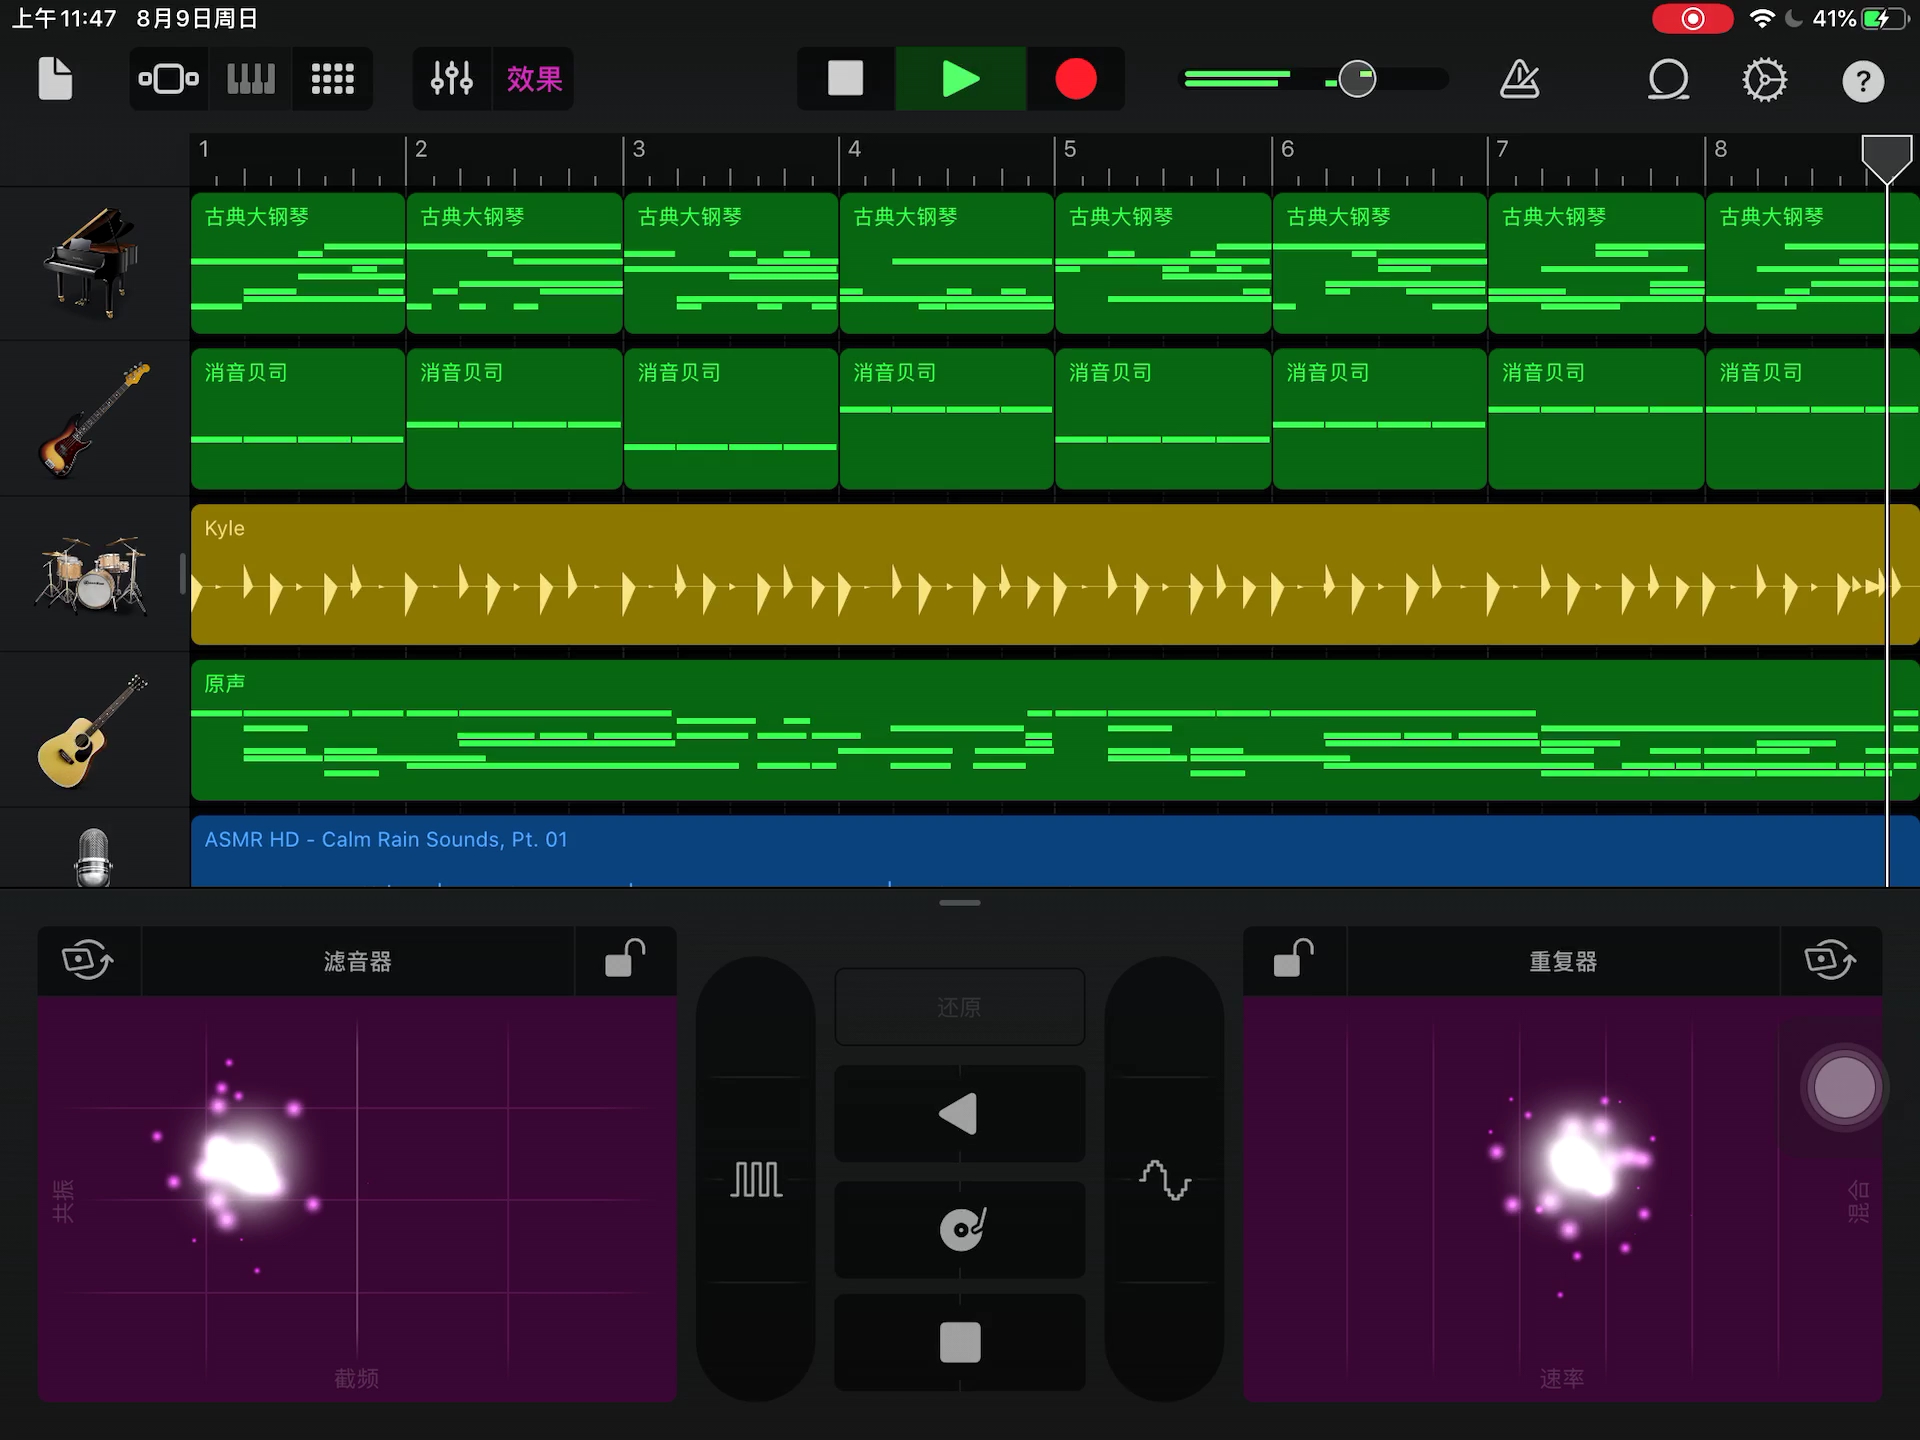The image size is (1920, 1440).
Task: Select the microphone audio track header
Action: [x=94, y=849]
